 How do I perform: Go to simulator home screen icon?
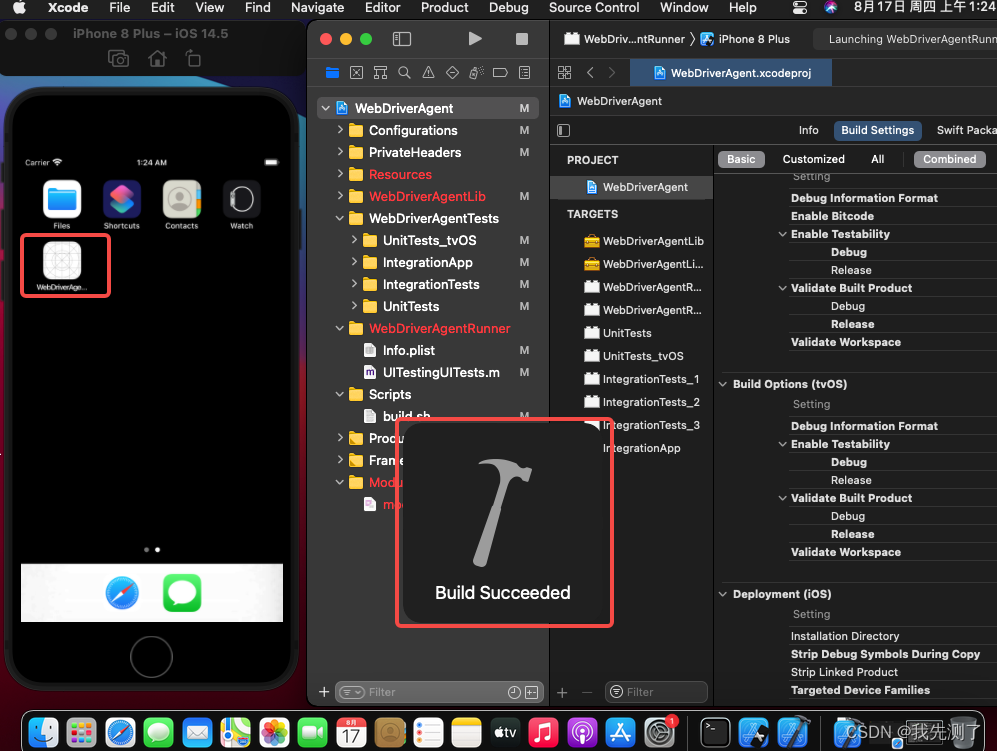click(157, 59)
